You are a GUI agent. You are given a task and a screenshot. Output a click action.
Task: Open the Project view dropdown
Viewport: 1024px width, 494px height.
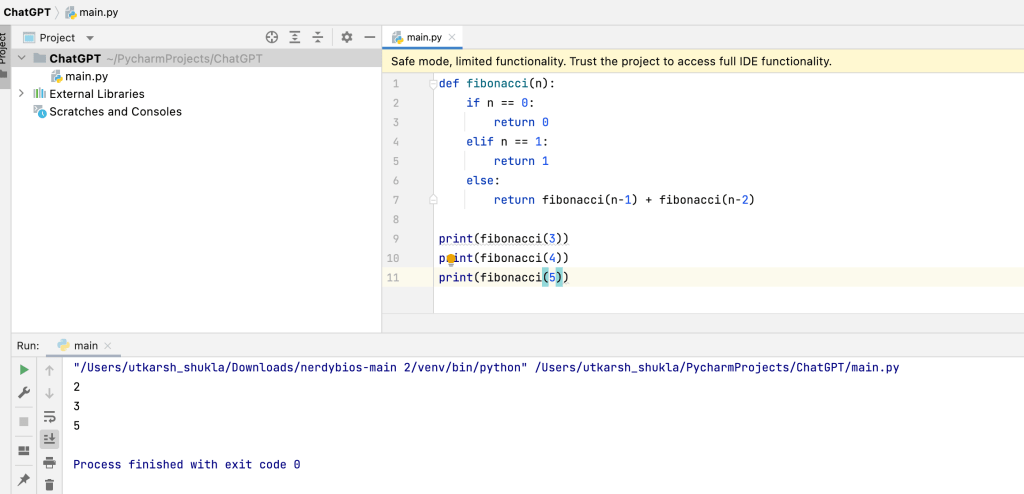click(90, 38)
